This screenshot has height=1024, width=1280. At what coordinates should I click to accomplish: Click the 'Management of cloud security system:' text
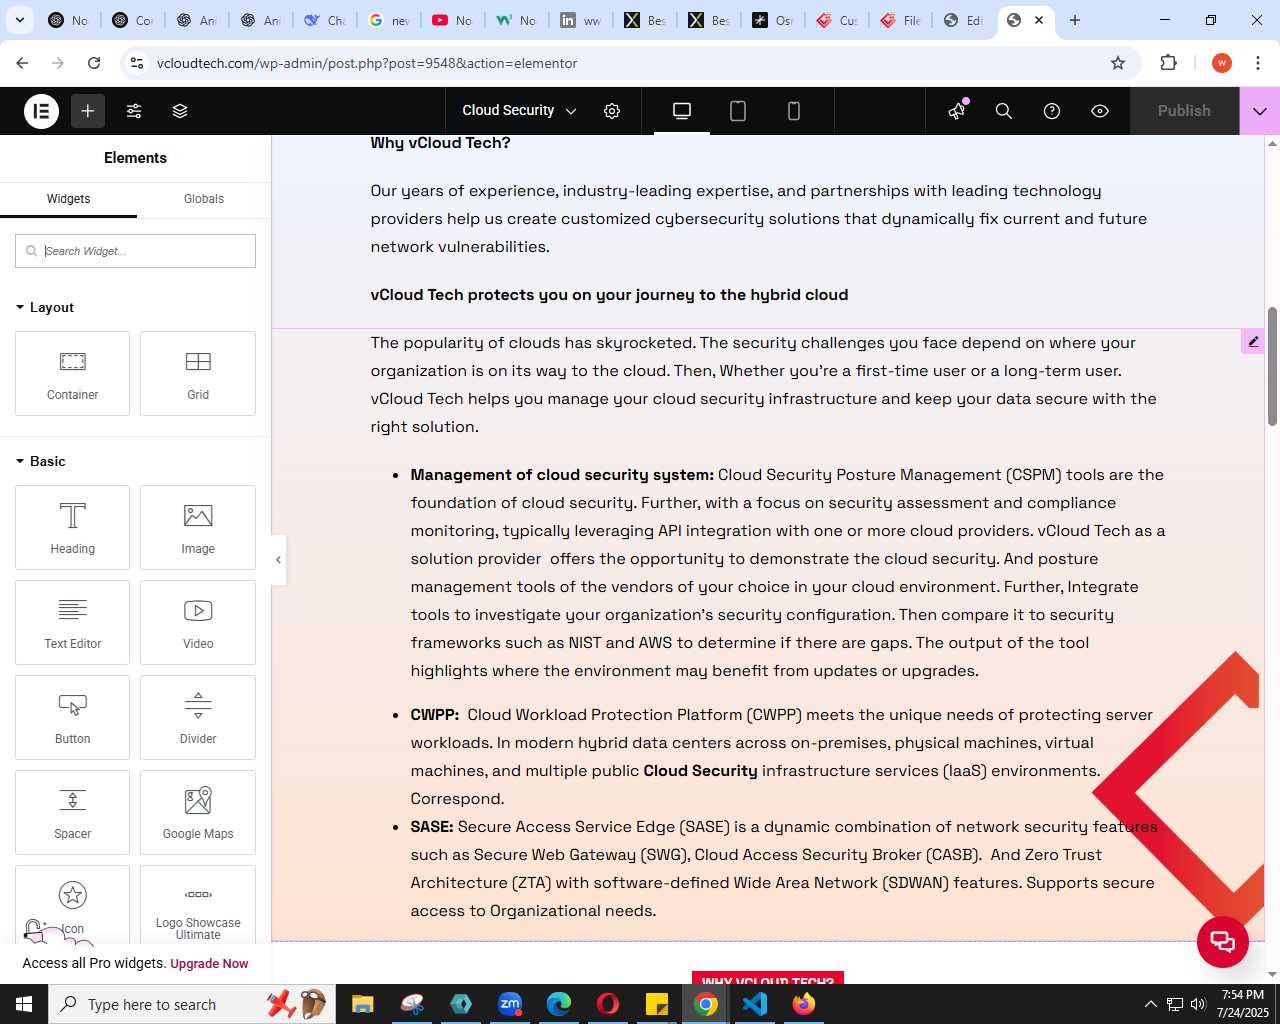tap(562, 475)
